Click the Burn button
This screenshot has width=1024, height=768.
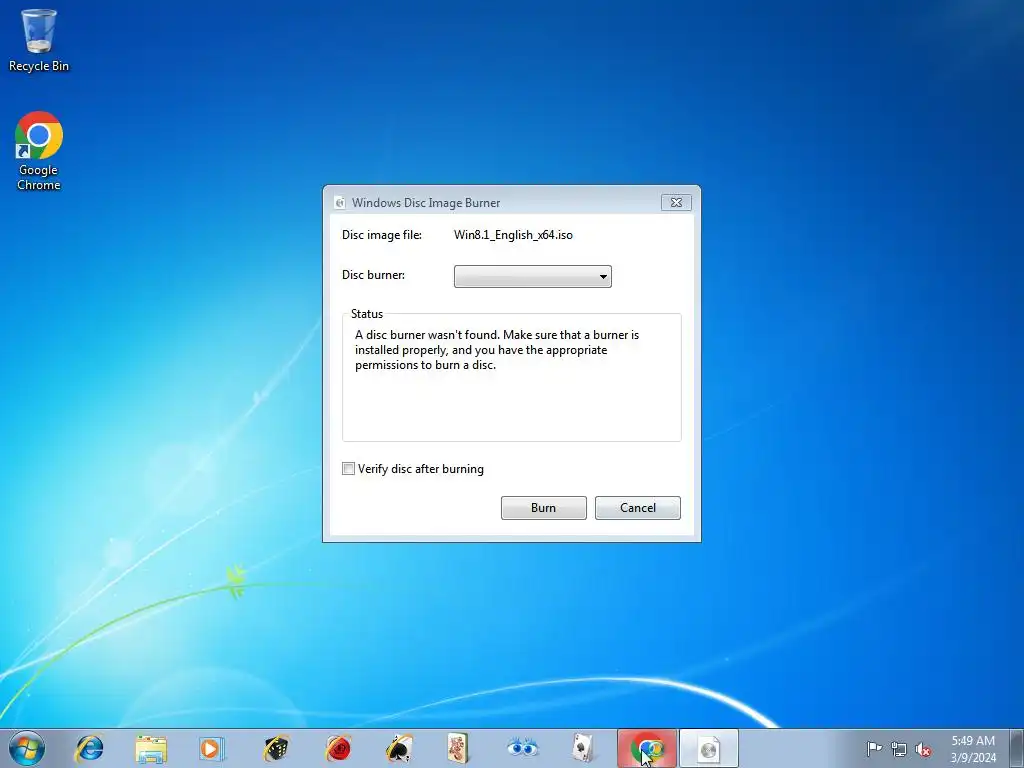point(543,508)
